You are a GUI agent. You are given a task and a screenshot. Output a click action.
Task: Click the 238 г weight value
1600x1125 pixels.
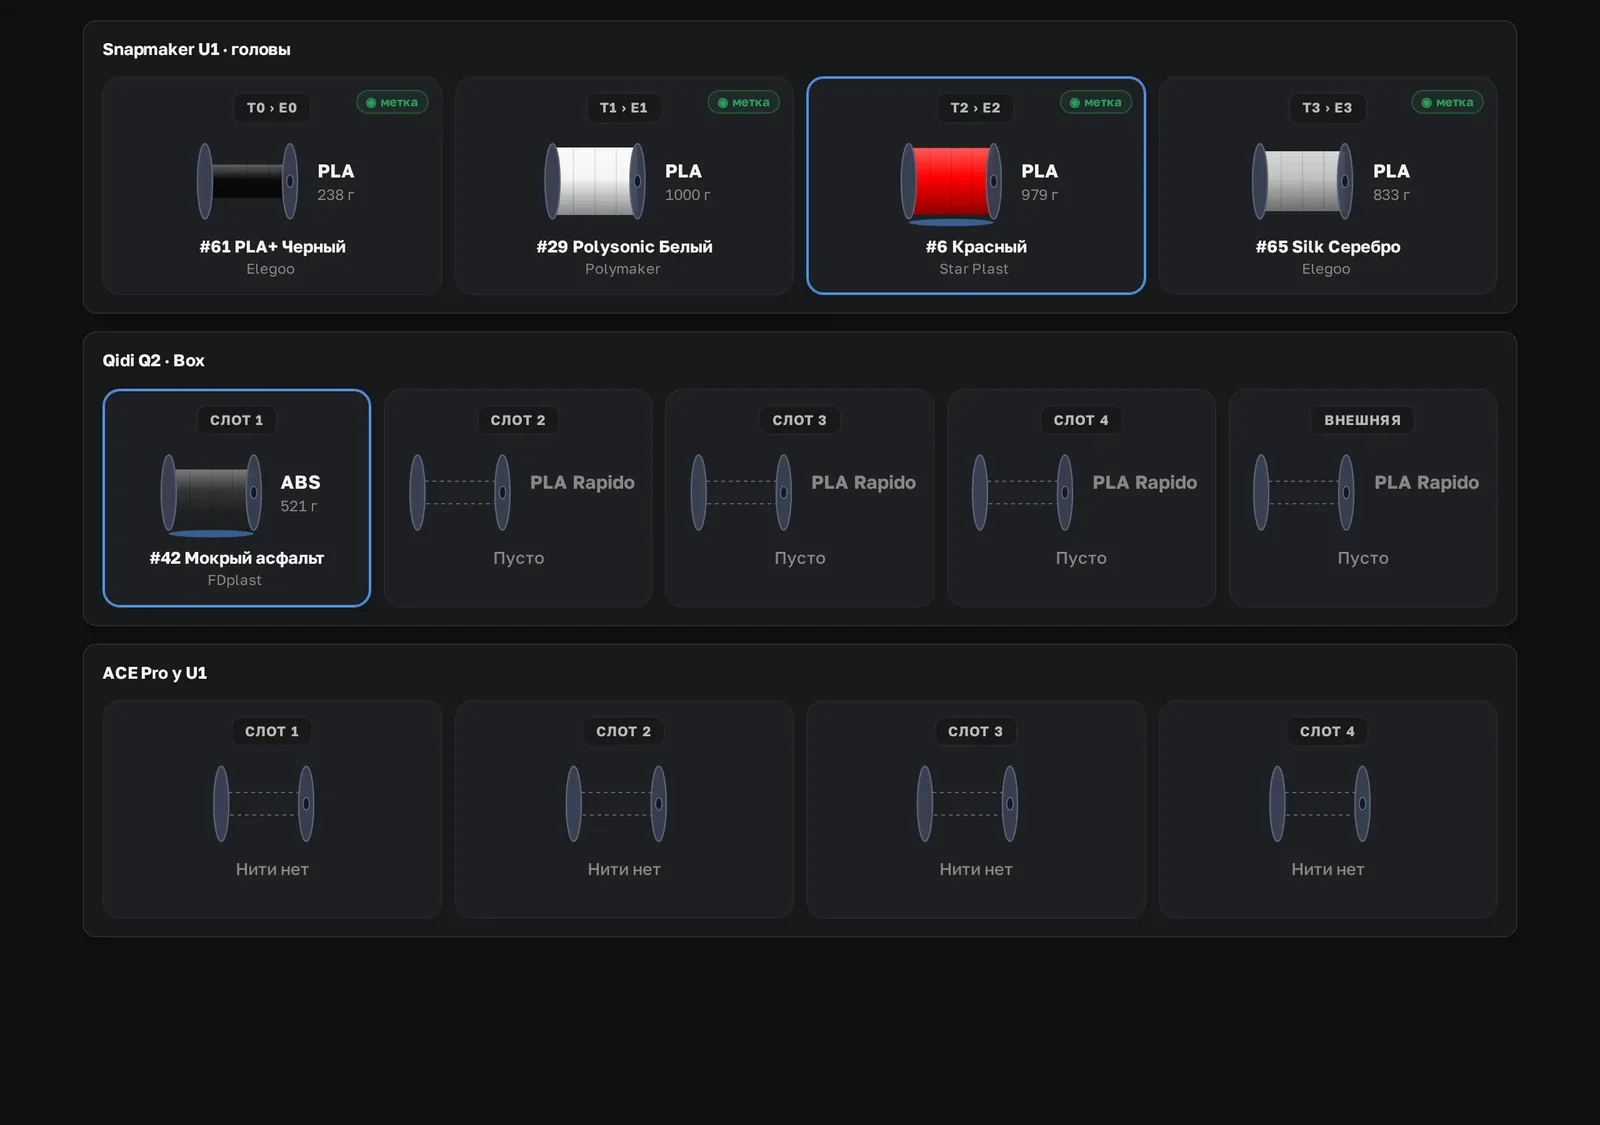[x=336, y=195]
